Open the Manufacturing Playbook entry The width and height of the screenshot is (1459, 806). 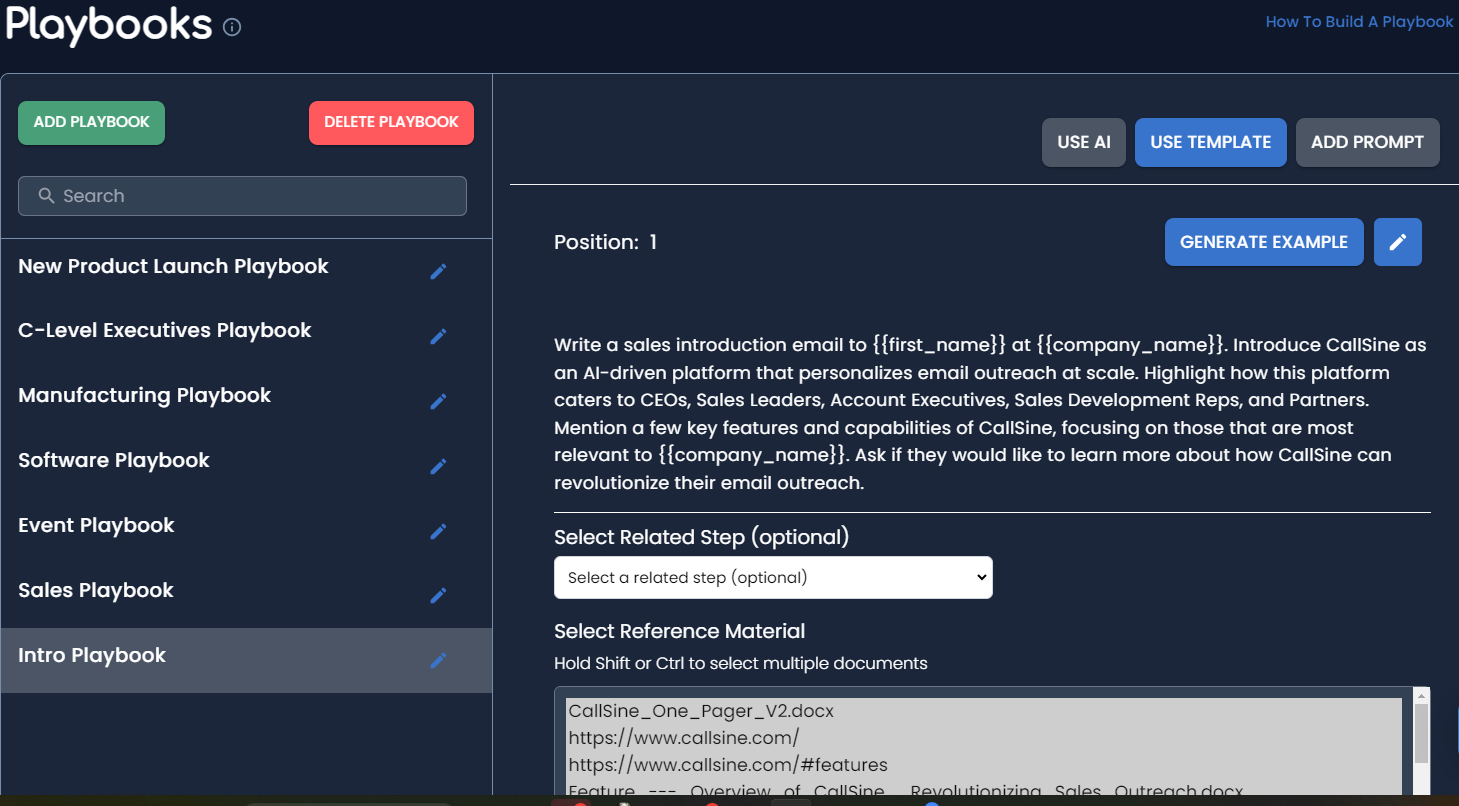(144, 395)
